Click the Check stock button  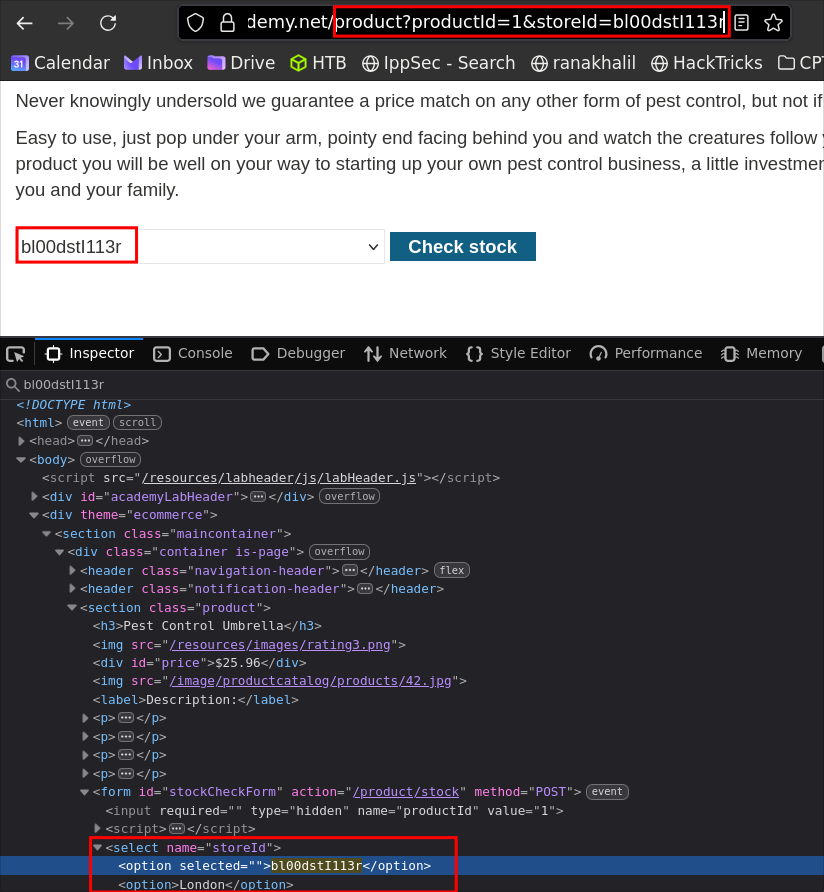pos(462,247)
